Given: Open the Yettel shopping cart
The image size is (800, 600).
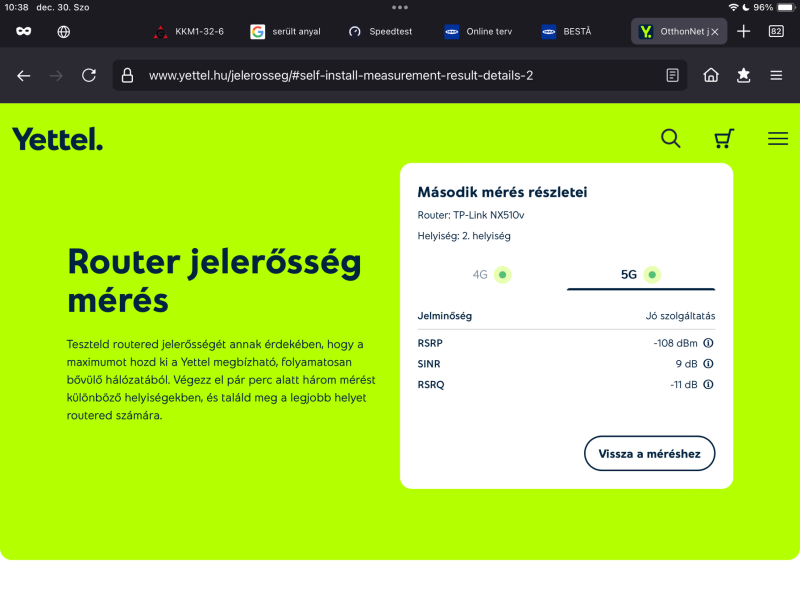Looking at the screenshot, I should (x=724, y=138).
